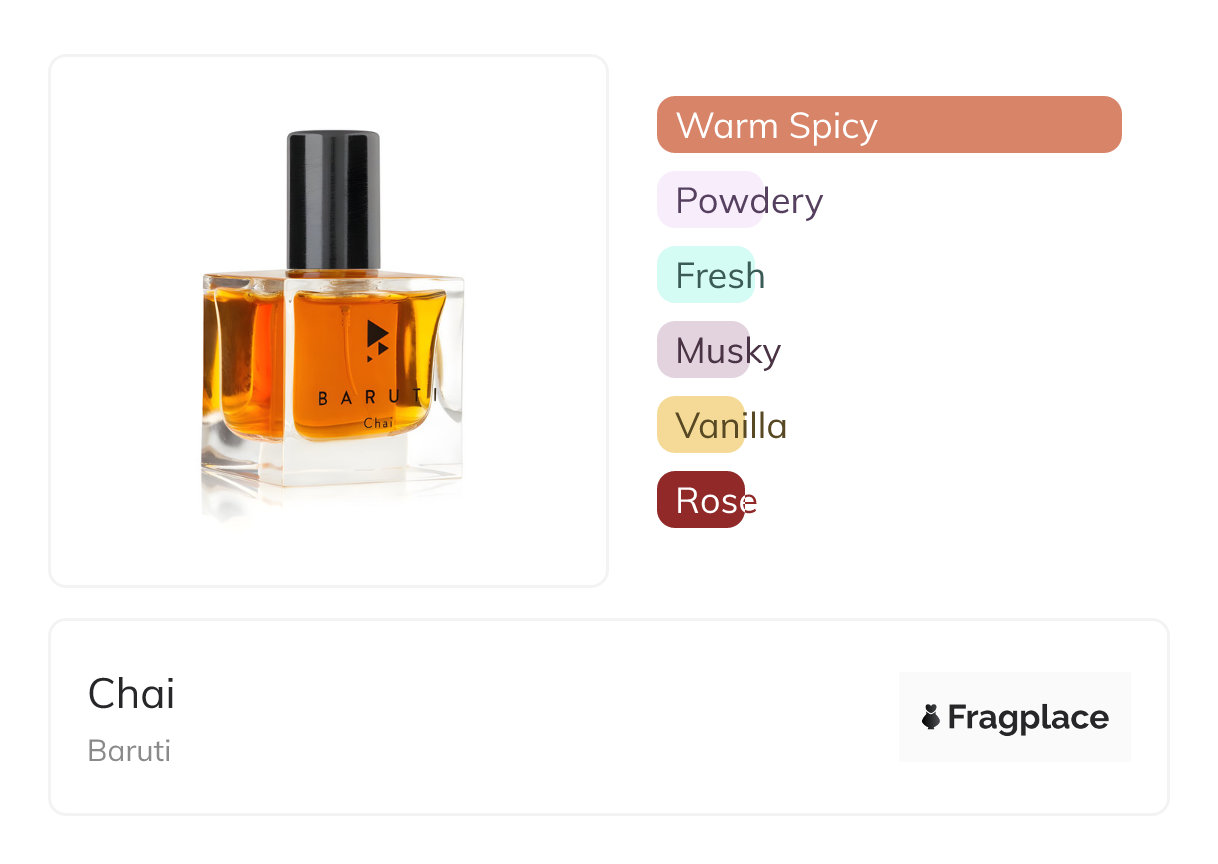Click the Fragplace wordmark text
The image size is (1218, 864).
click(1028, 718)
